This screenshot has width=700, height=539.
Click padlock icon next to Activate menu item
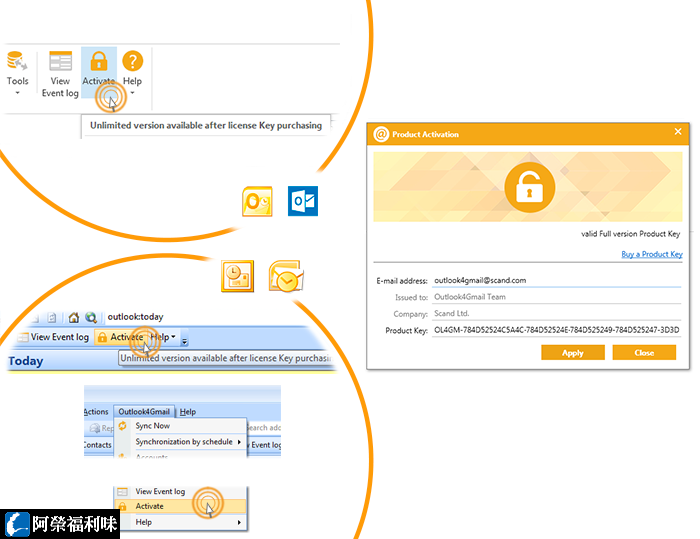click(122, 506)
